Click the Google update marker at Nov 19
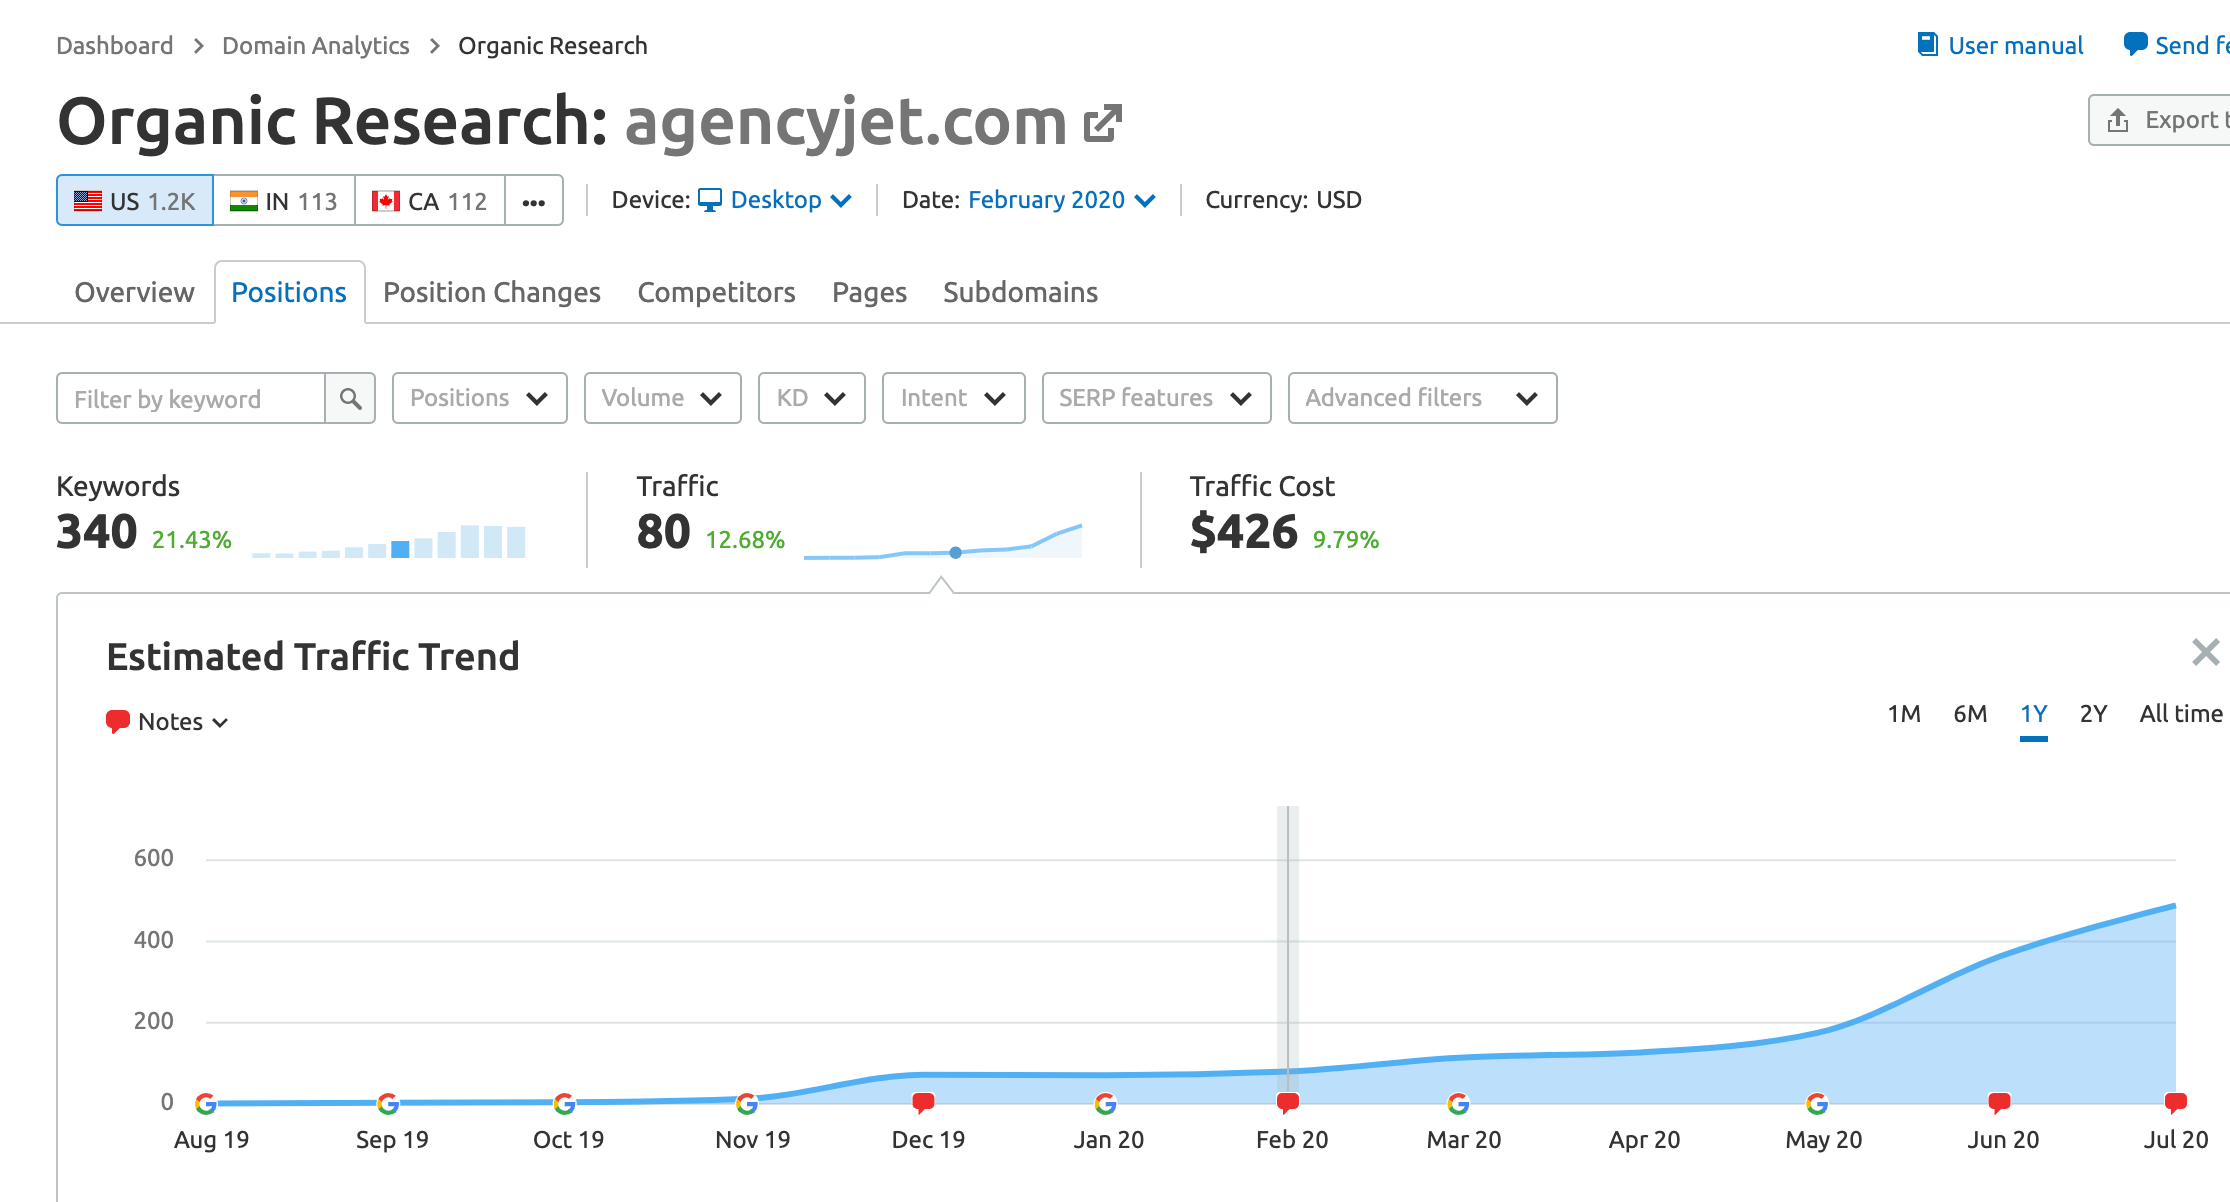This screenshot has height=1202, width=2230. 747,1104
